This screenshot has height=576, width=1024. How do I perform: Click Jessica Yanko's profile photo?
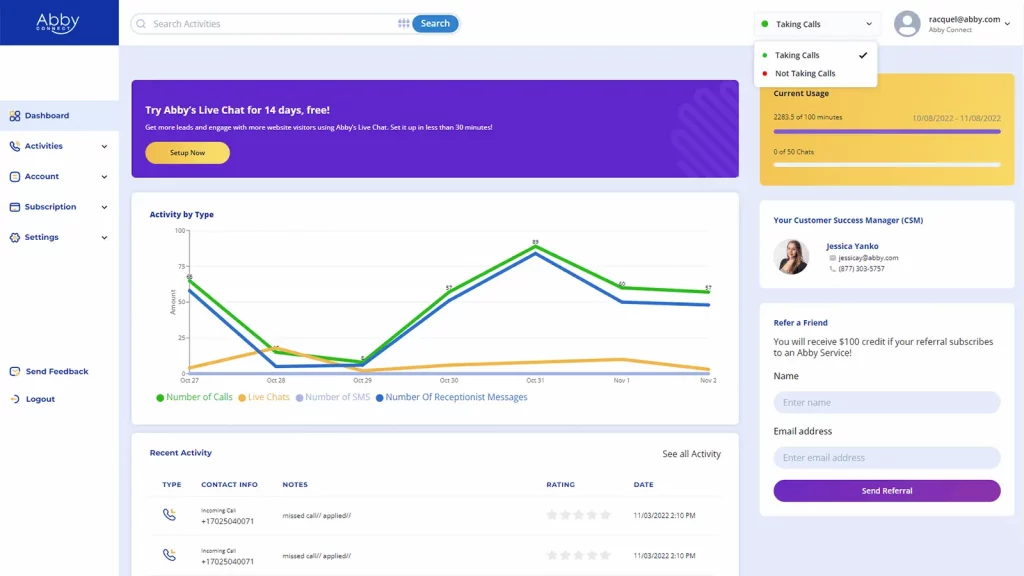point(791,257)
